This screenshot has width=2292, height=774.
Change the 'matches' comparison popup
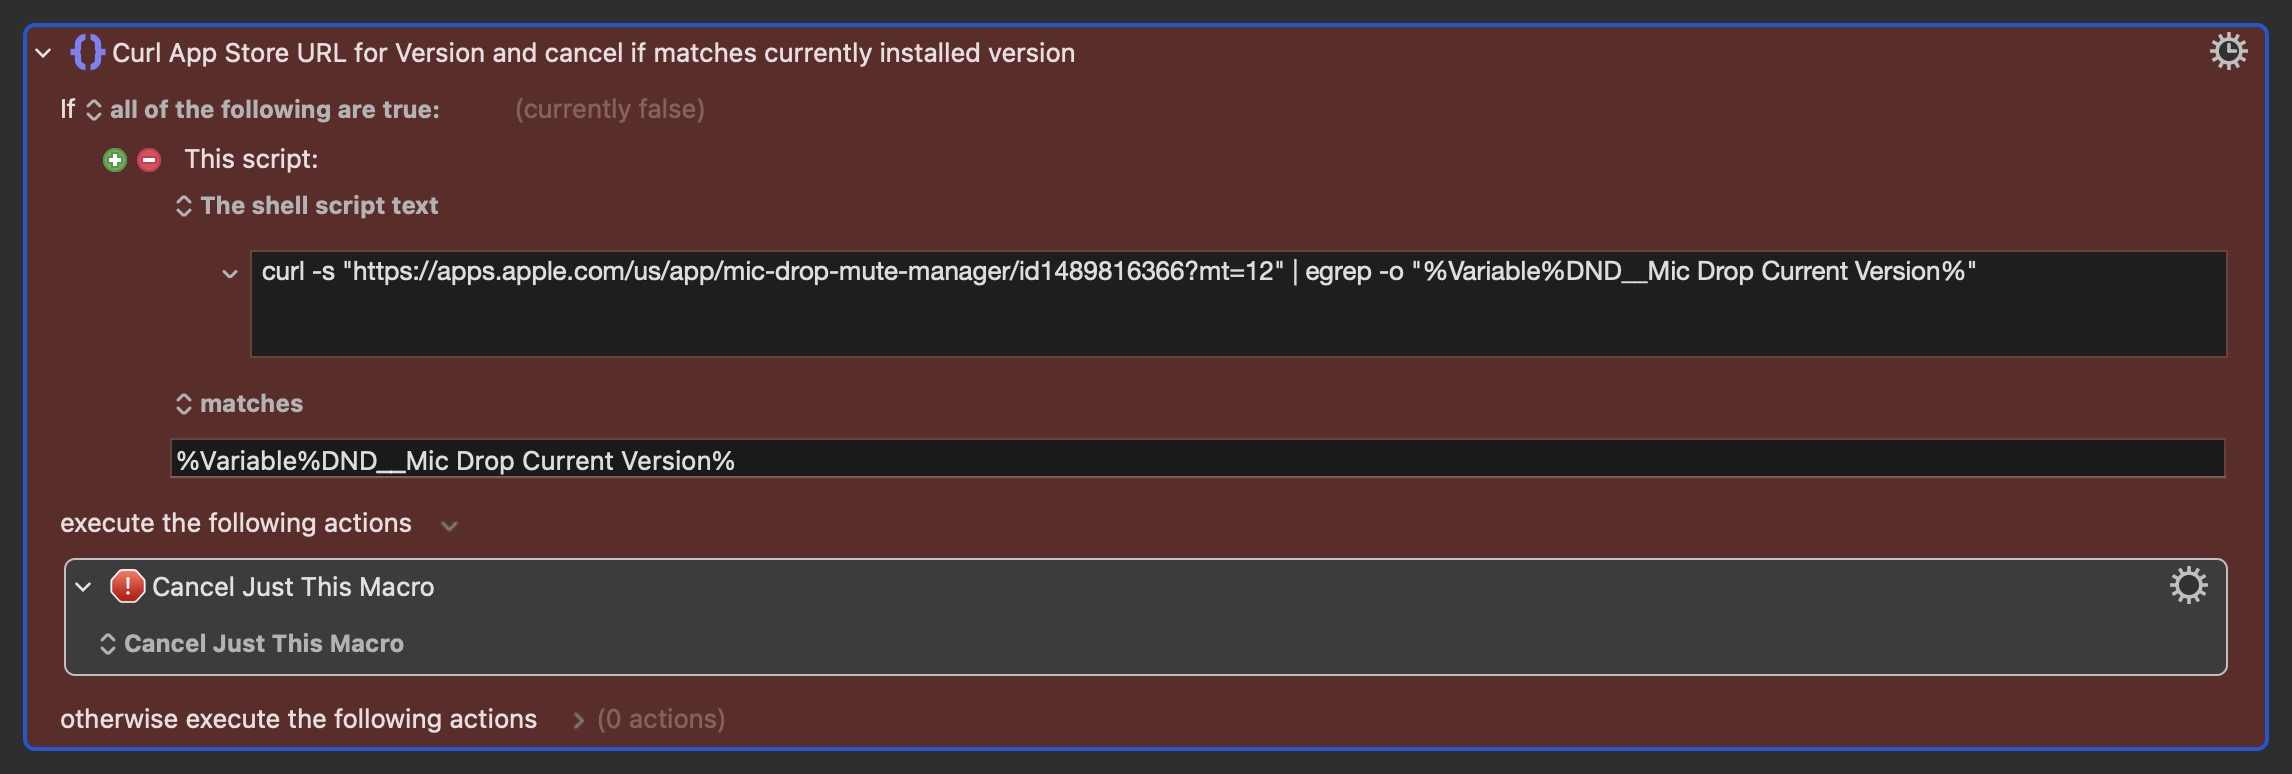click(x=239, y=404)
